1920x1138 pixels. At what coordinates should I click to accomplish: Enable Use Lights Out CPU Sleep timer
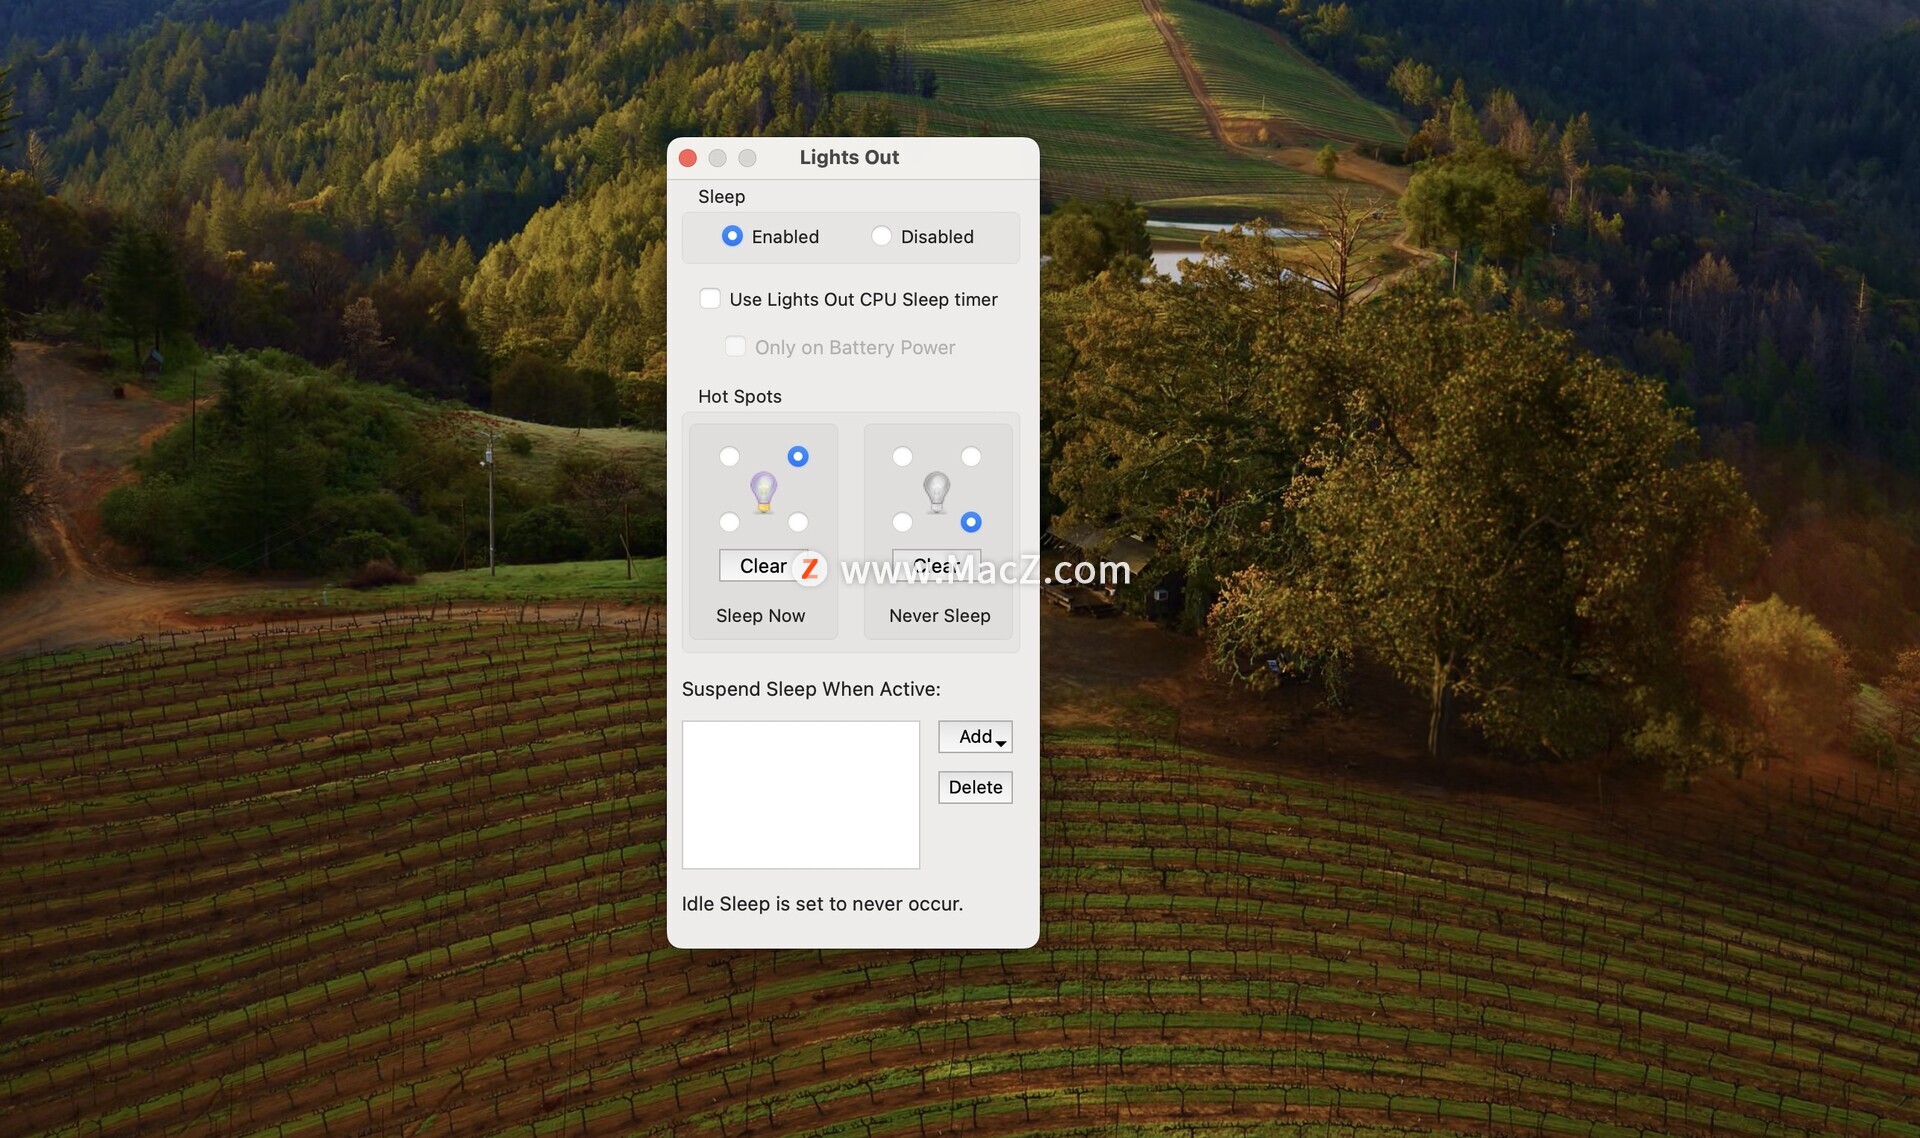pyautogui.click(x=710, y=299)
